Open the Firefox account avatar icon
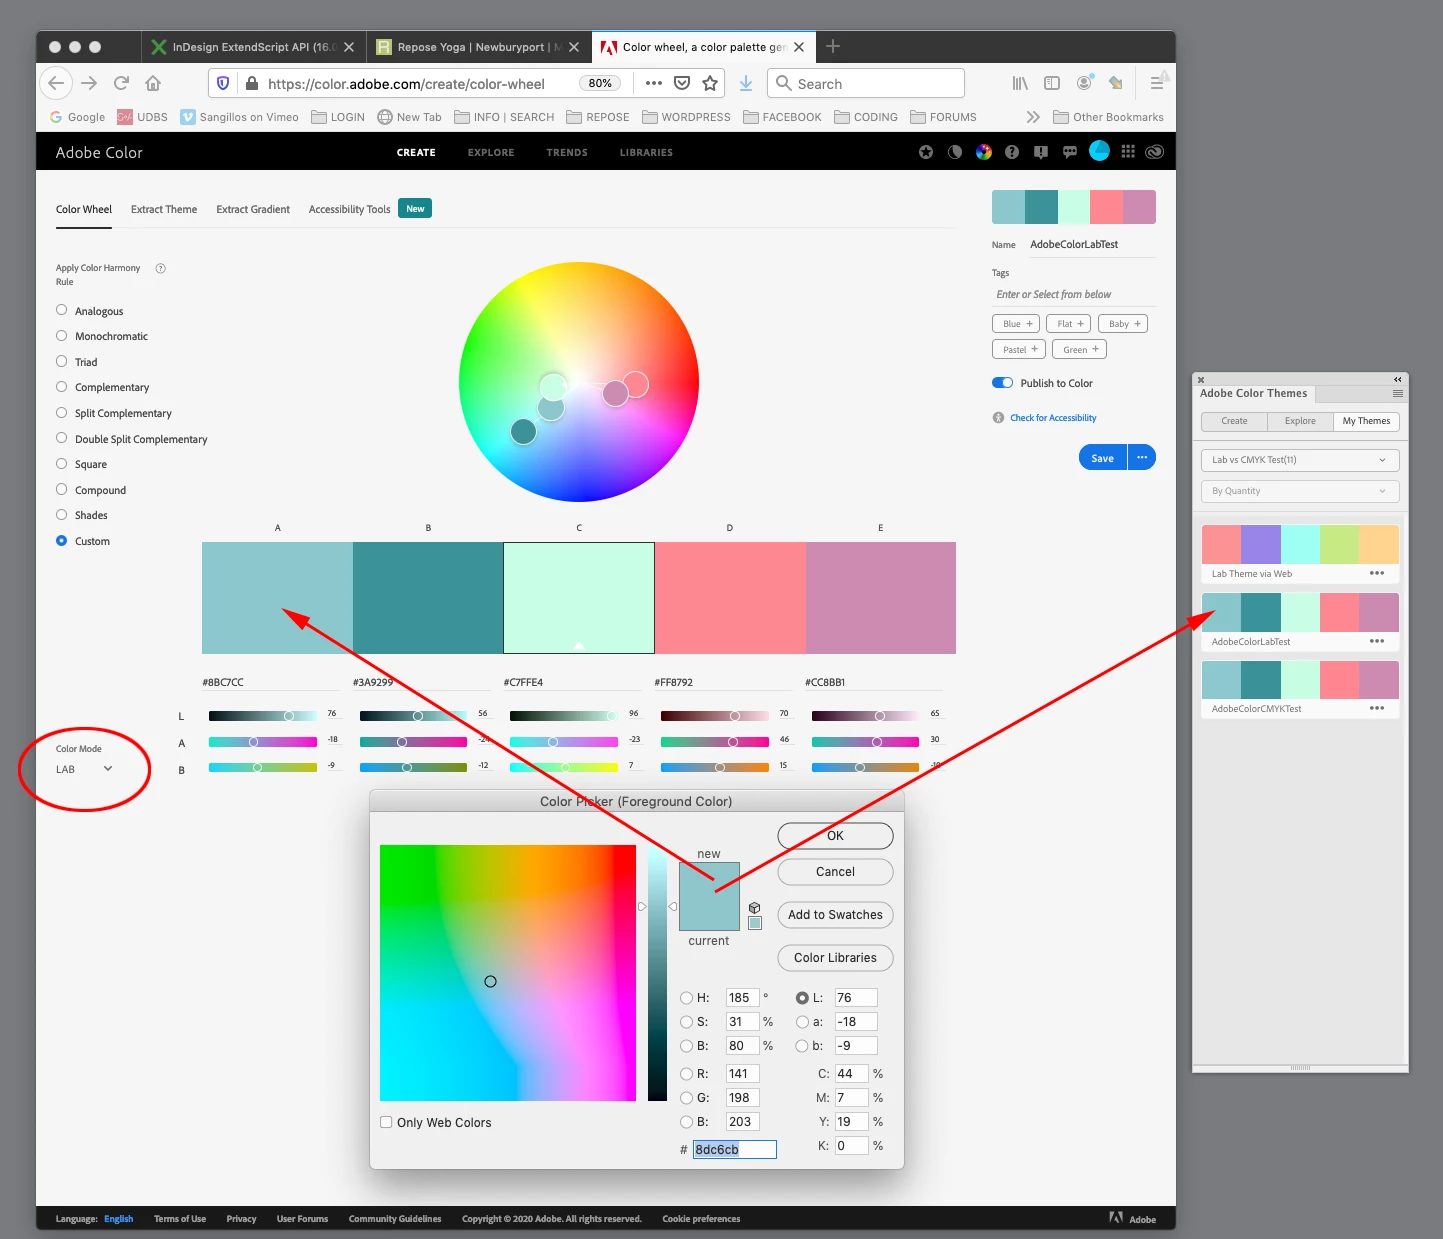 1084,83
